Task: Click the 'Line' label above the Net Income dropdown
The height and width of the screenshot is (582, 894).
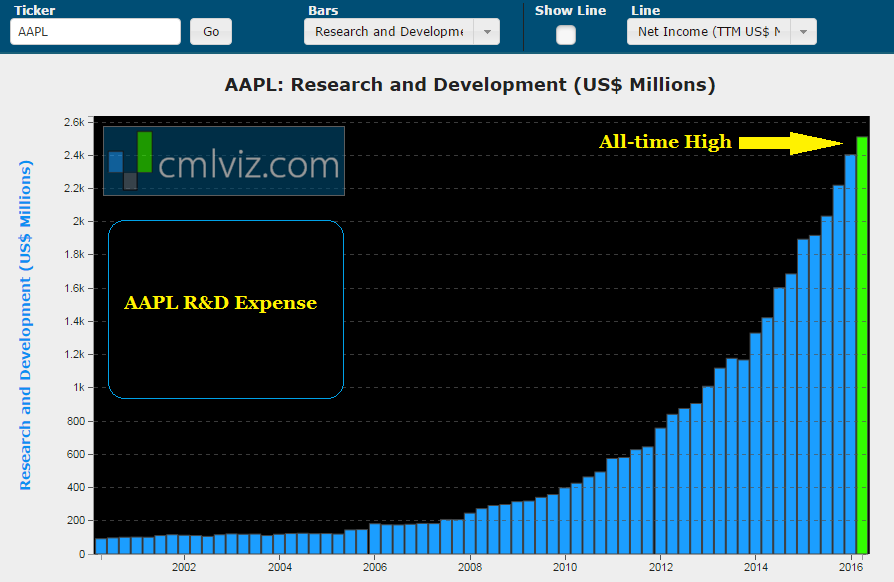Action: (645, 10)
